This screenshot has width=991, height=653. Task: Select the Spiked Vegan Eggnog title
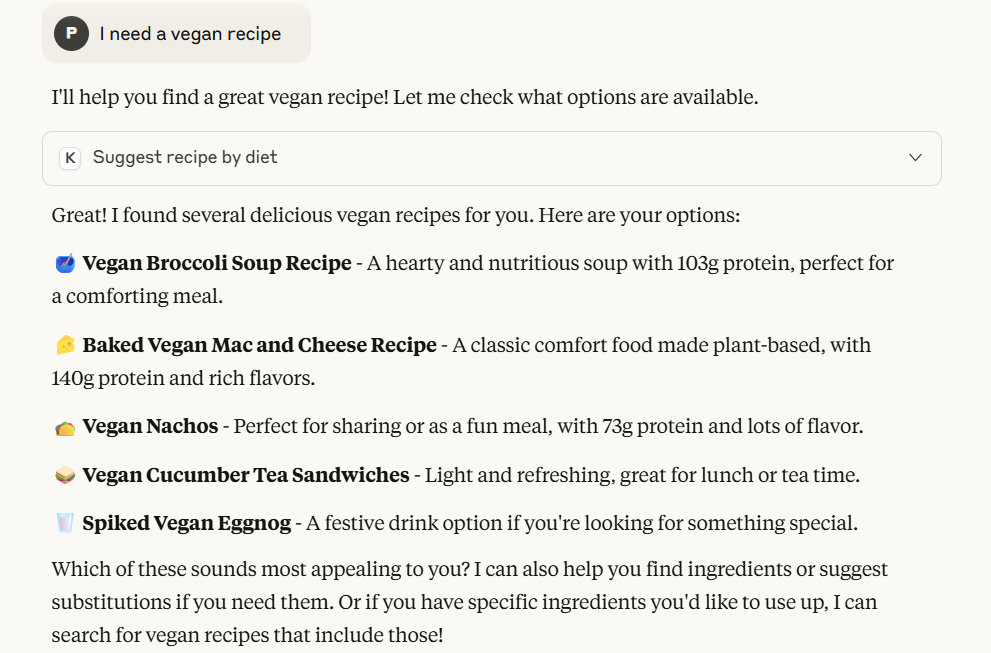point(187,523)
